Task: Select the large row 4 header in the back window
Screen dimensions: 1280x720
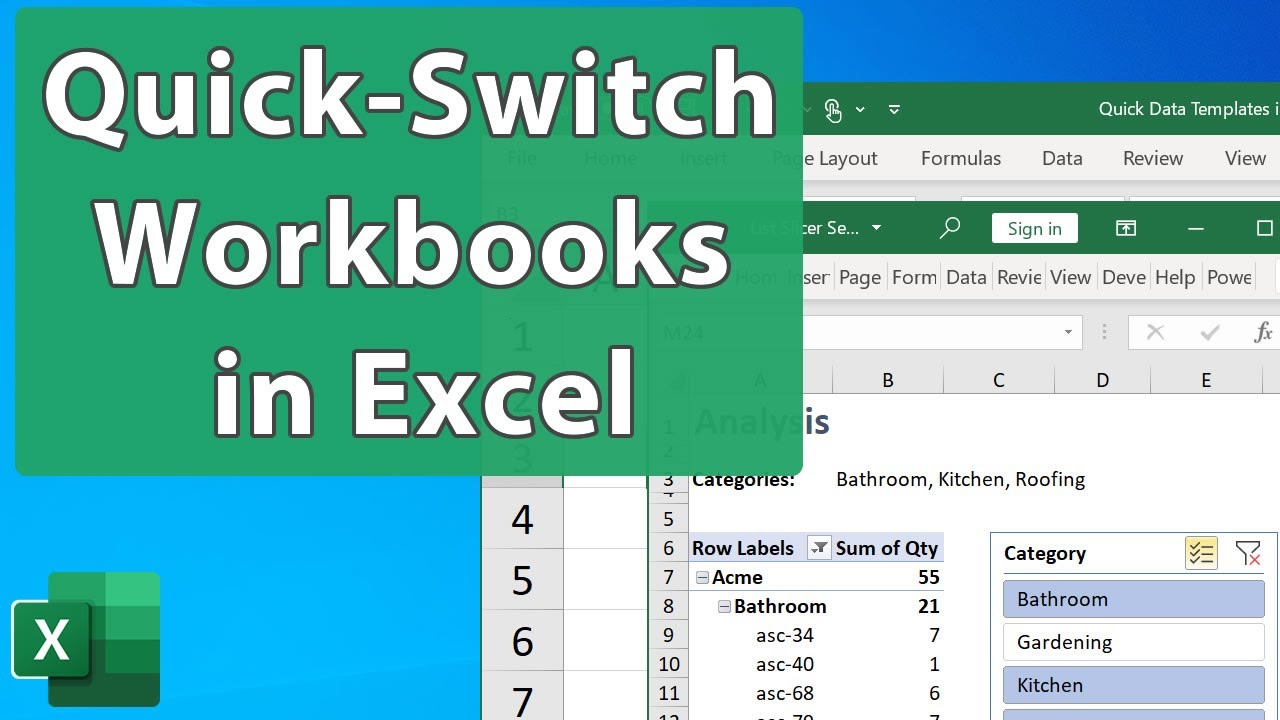Action: point(522,520)
